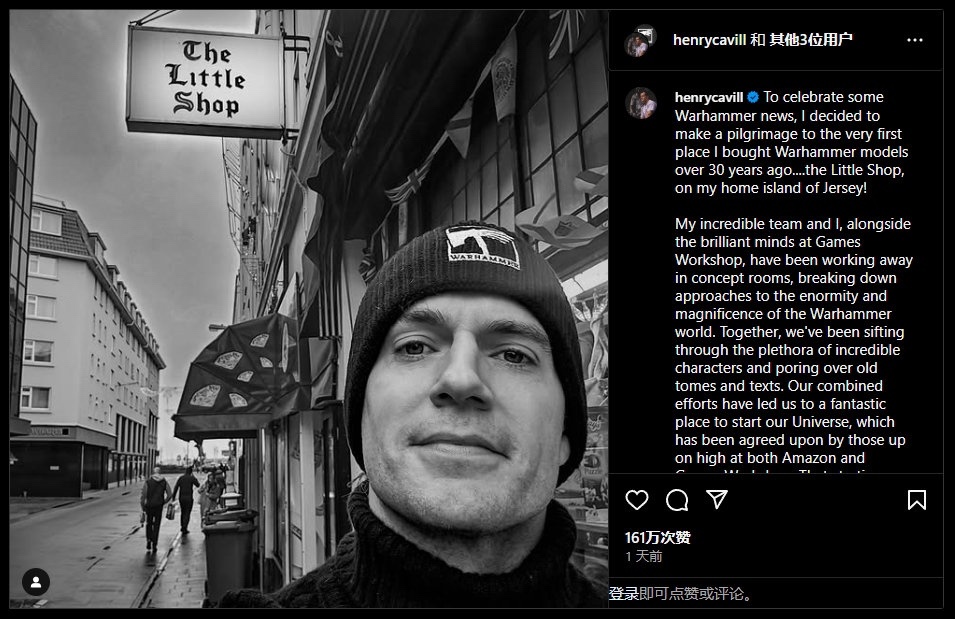
Task: Click the Warhammer beanie logo in photo
Action: click(x=482, y=247)
